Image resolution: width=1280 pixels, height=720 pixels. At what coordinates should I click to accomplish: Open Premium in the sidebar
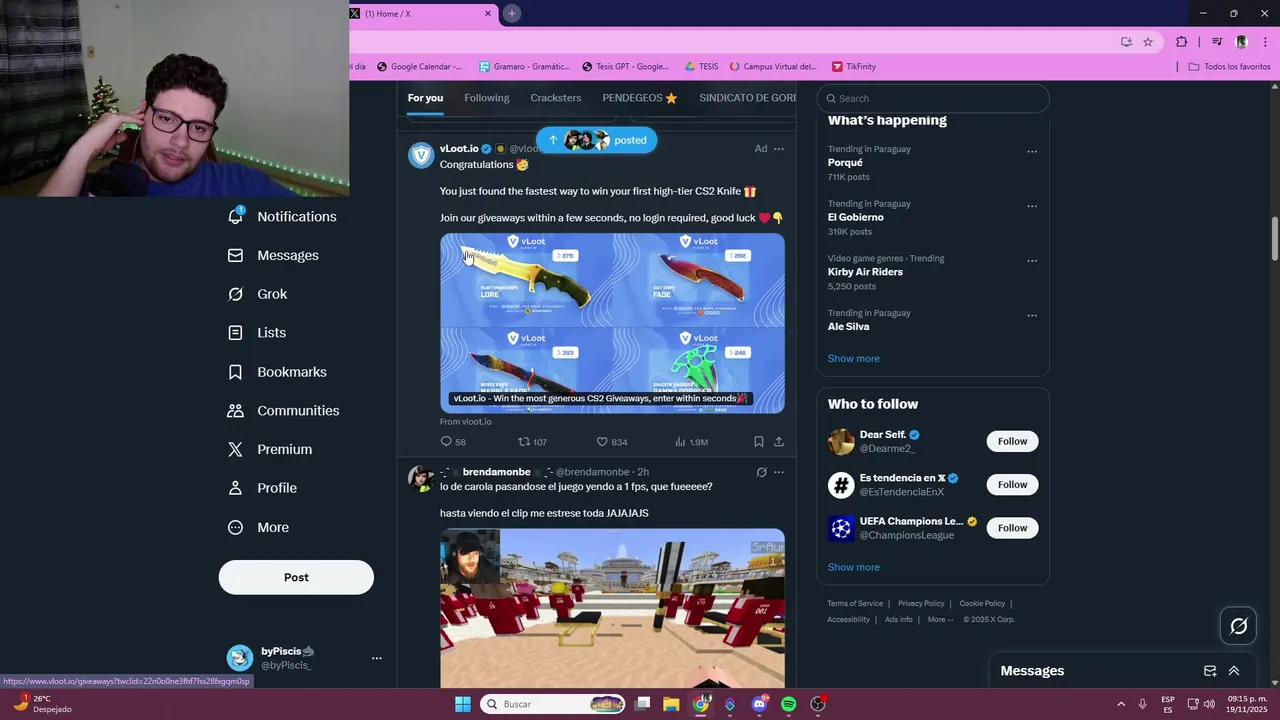(x=270, y=450)
